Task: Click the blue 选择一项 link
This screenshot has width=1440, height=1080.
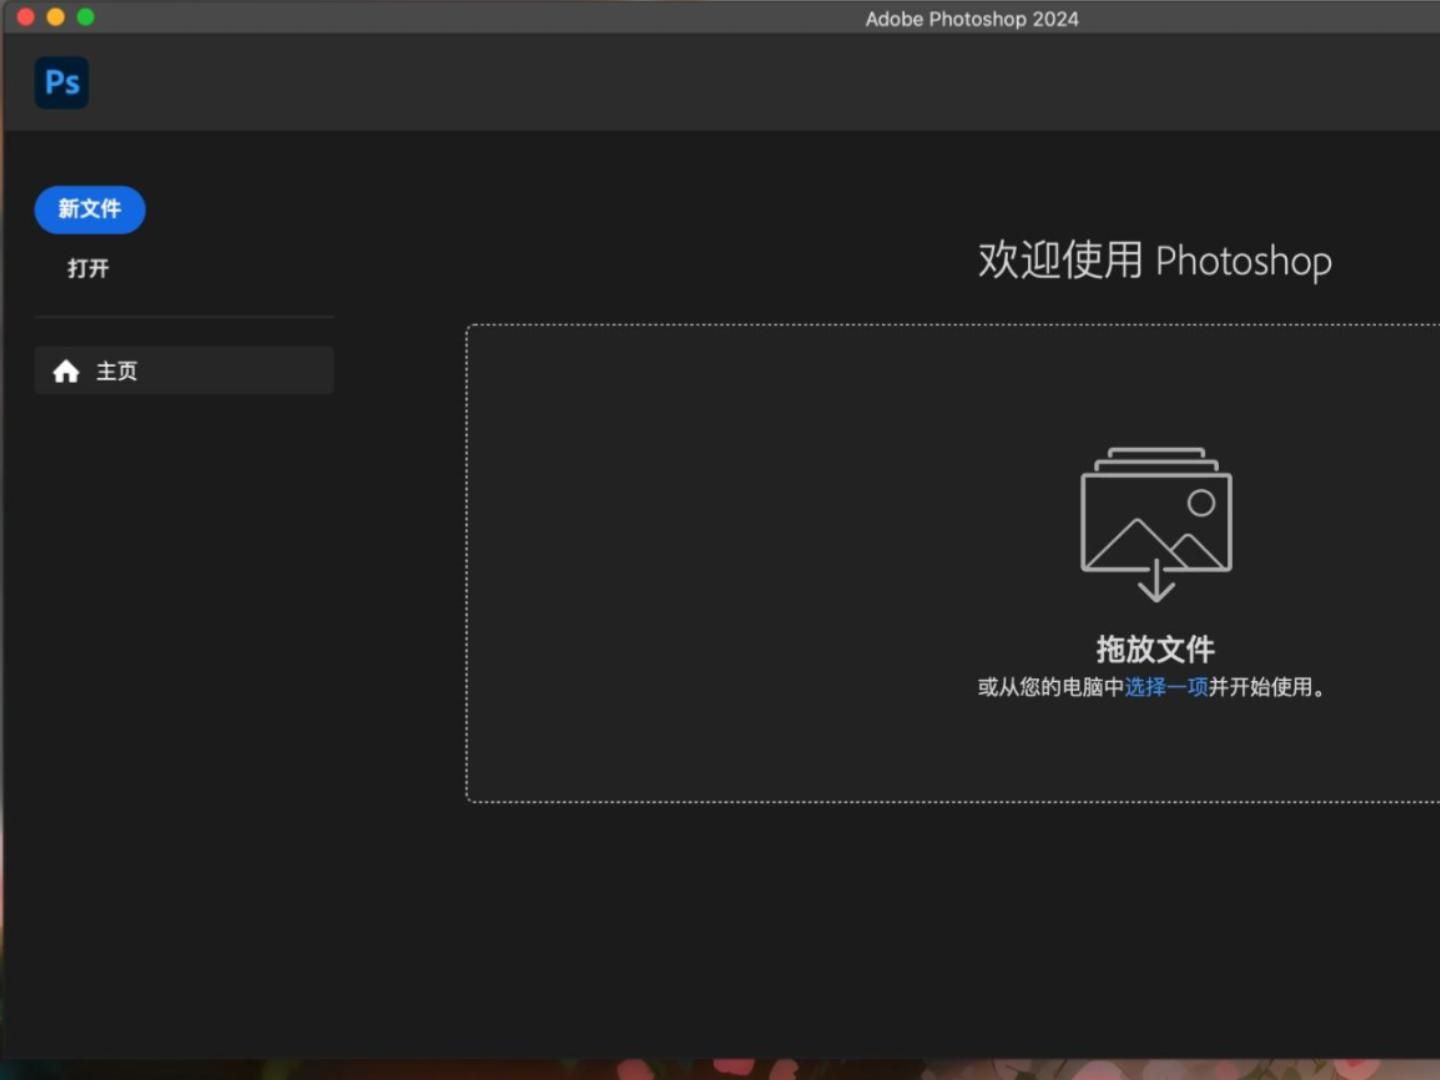Action: coord(1165,688)
